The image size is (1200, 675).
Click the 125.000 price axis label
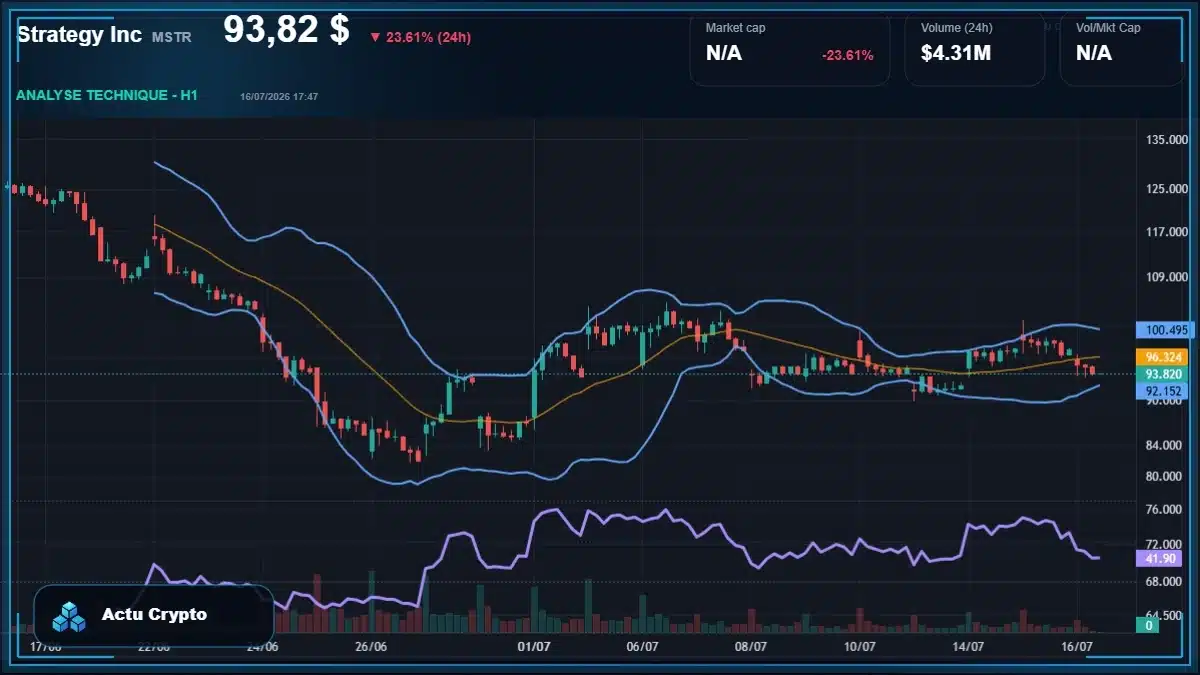click(1167, 189)
